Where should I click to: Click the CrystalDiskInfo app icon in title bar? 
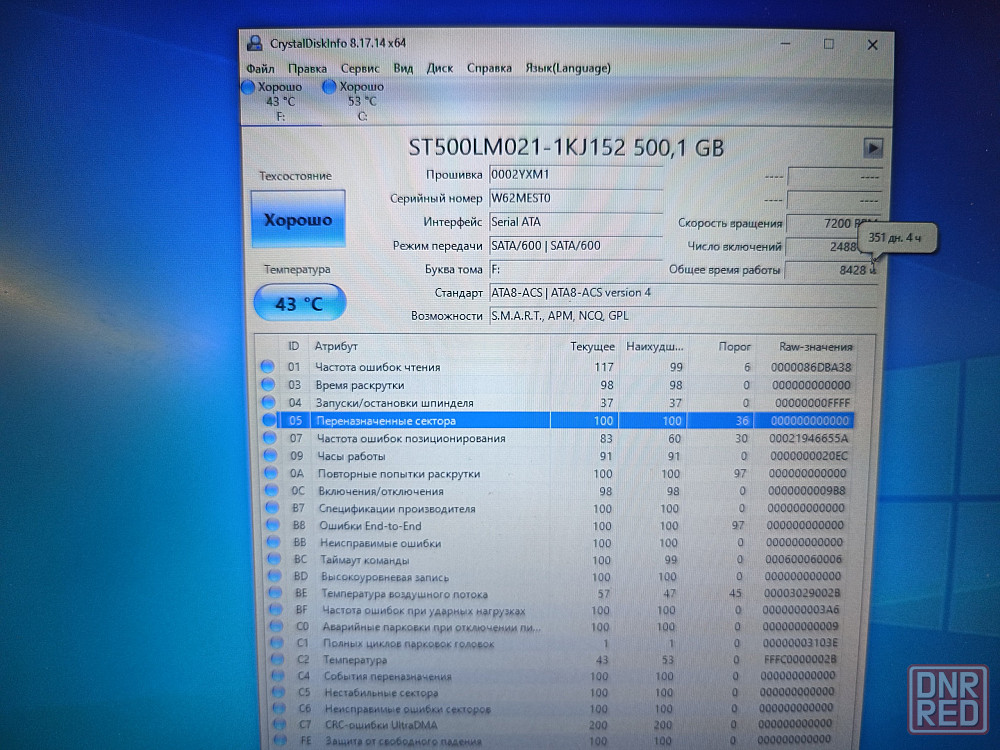[255, 43]
